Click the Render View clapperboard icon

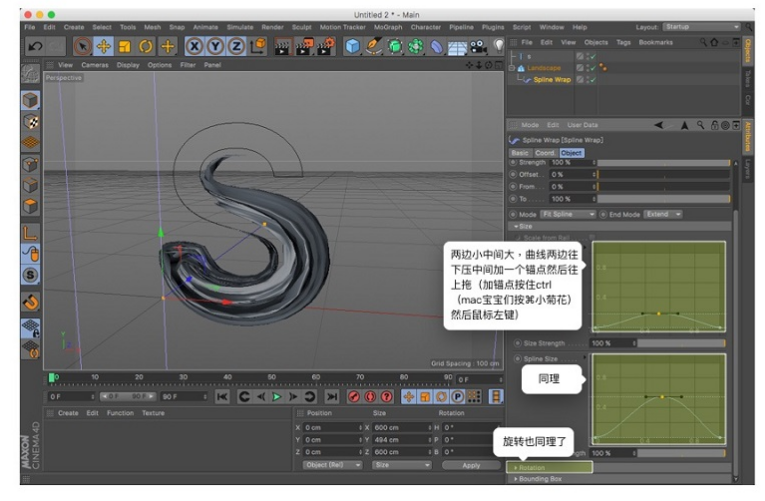pyautogui.click(x=282, y=46)
